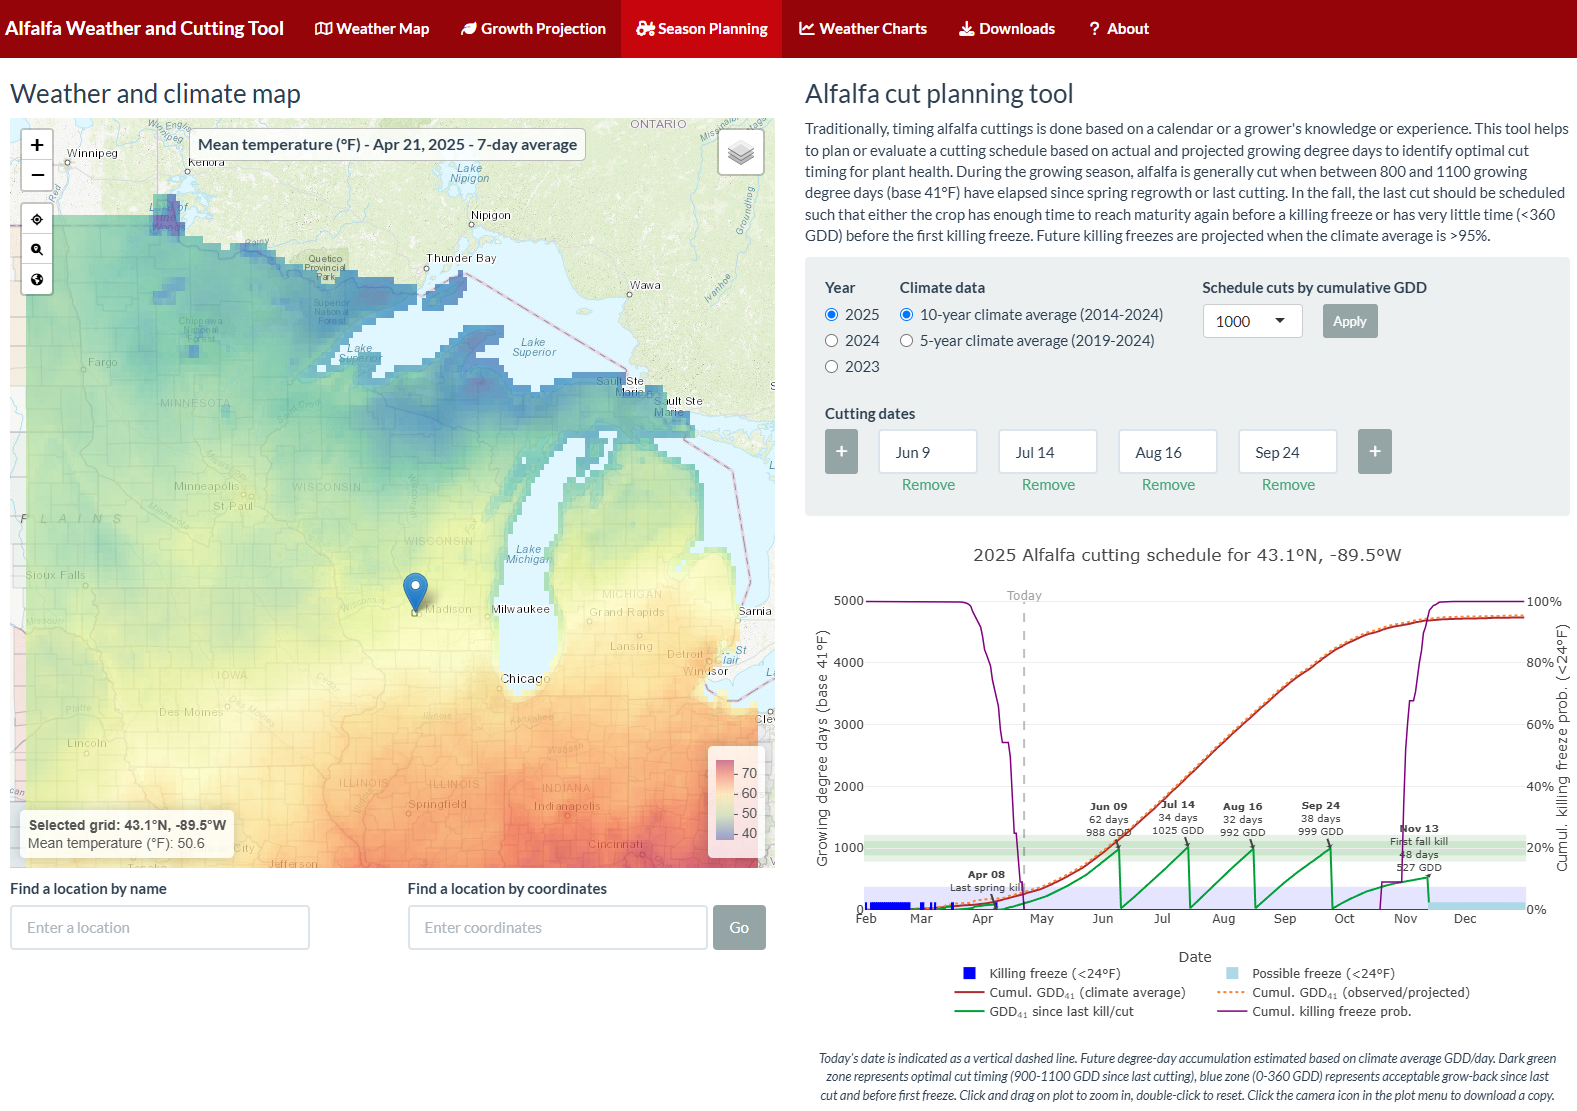This screenshot has width=1577, height=1111.
Task: Click the blue location marker near Madison
Action: pyautogui.click(x=415, y=591)
